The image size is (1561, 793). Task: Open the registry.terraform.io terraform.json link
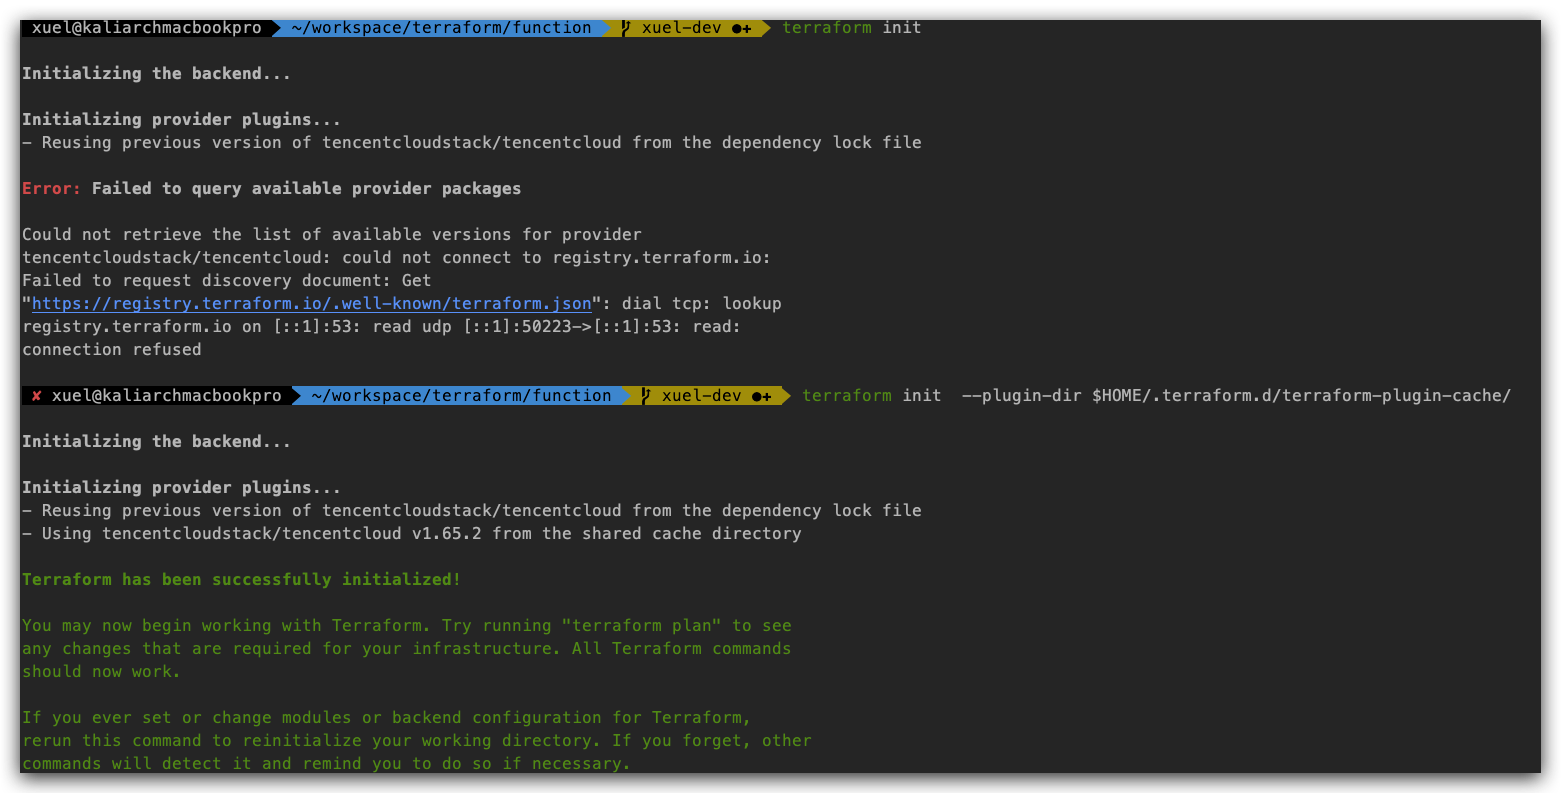point(312,304)
